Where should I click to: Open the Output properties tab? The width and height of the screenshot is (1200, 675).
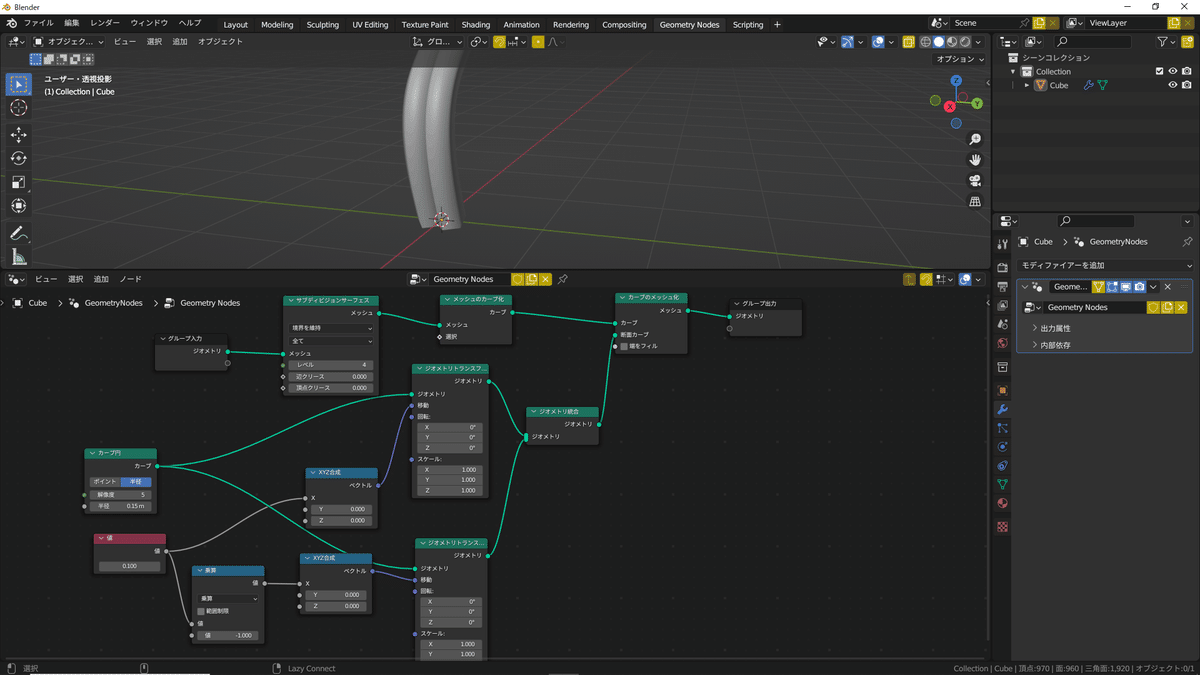point(1003,287)
